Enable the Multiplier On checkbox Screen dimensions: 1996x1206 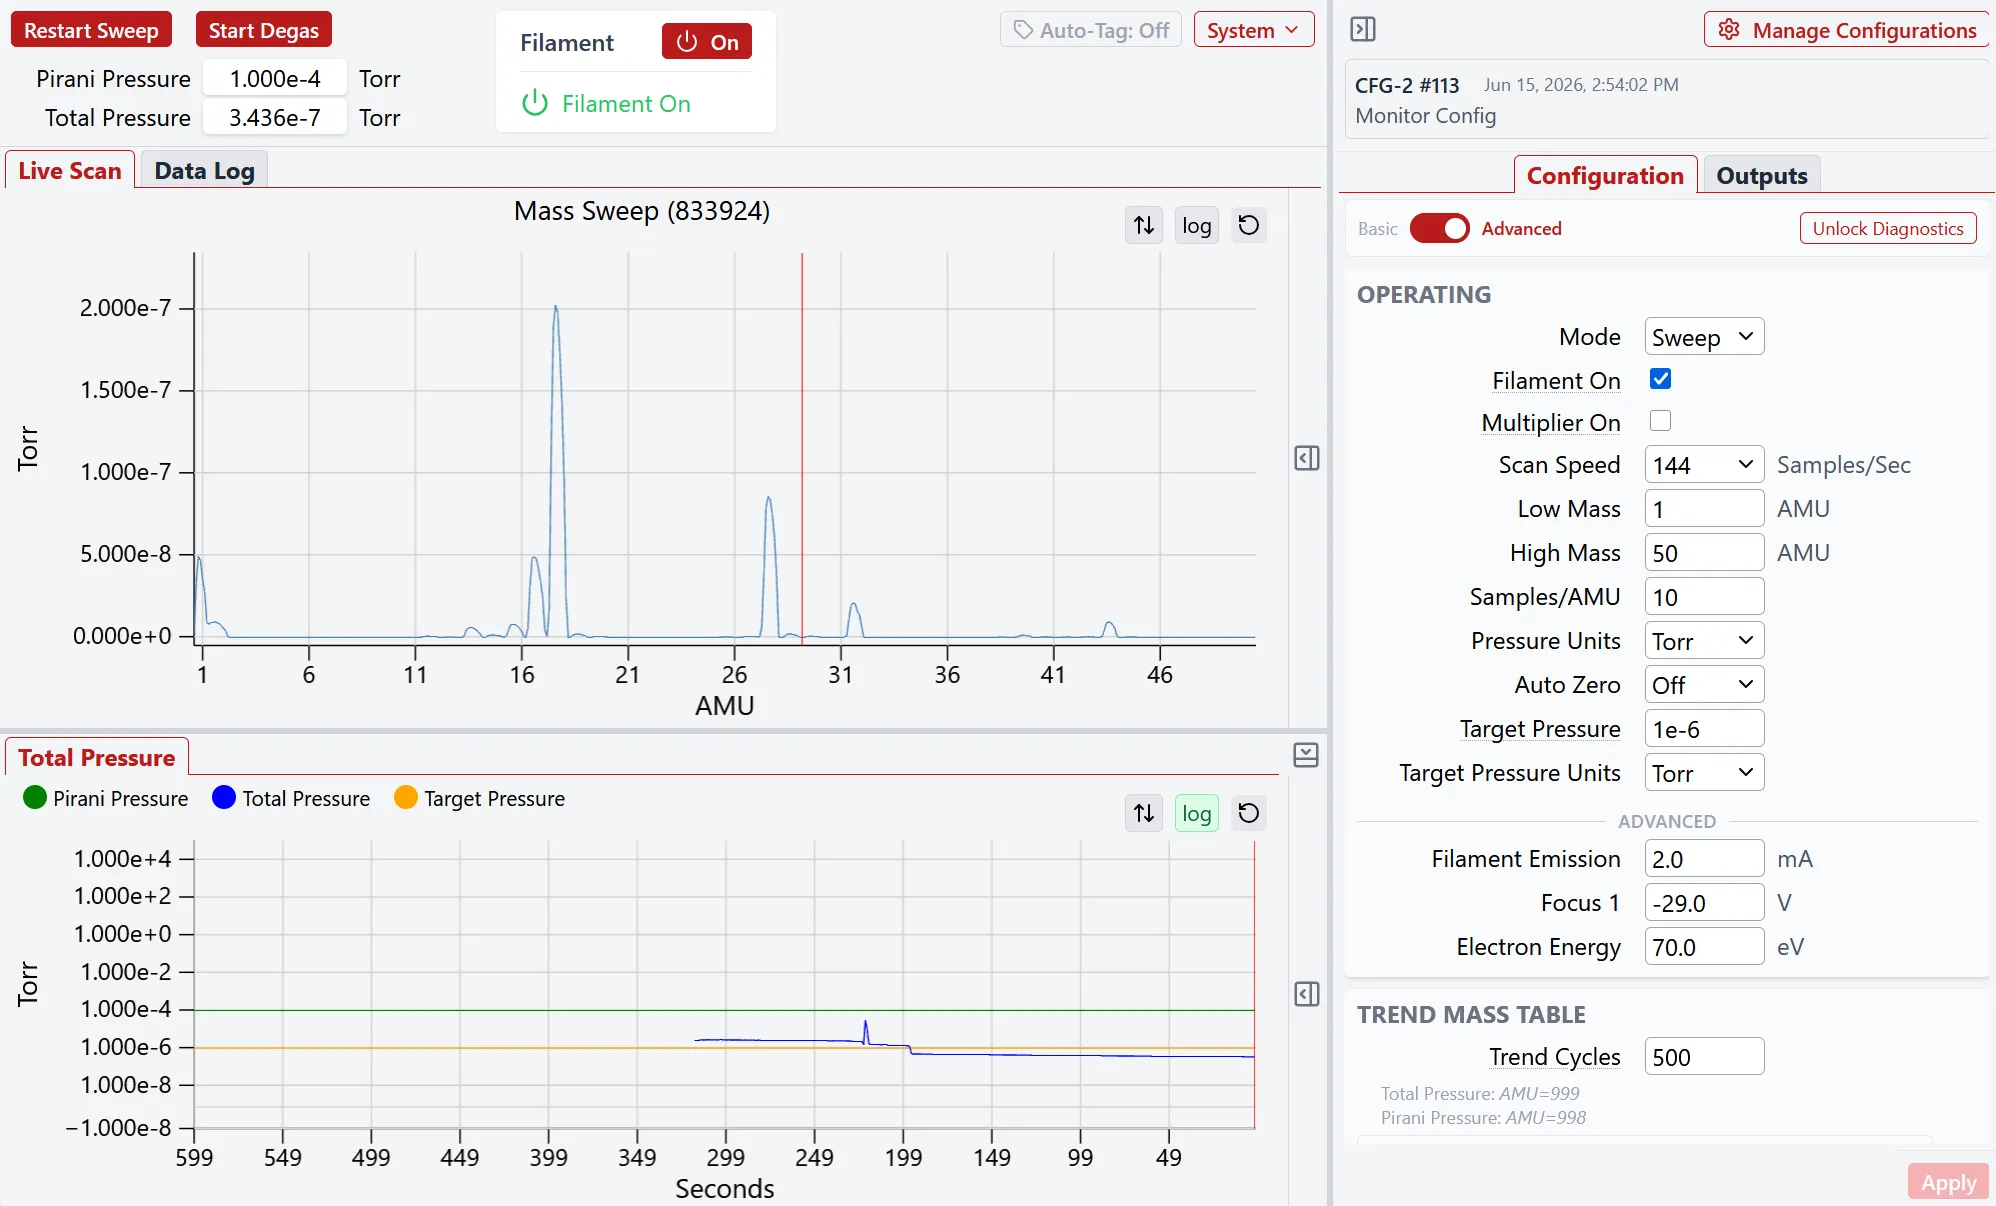pyautogui.click(x=1661, y=421)
